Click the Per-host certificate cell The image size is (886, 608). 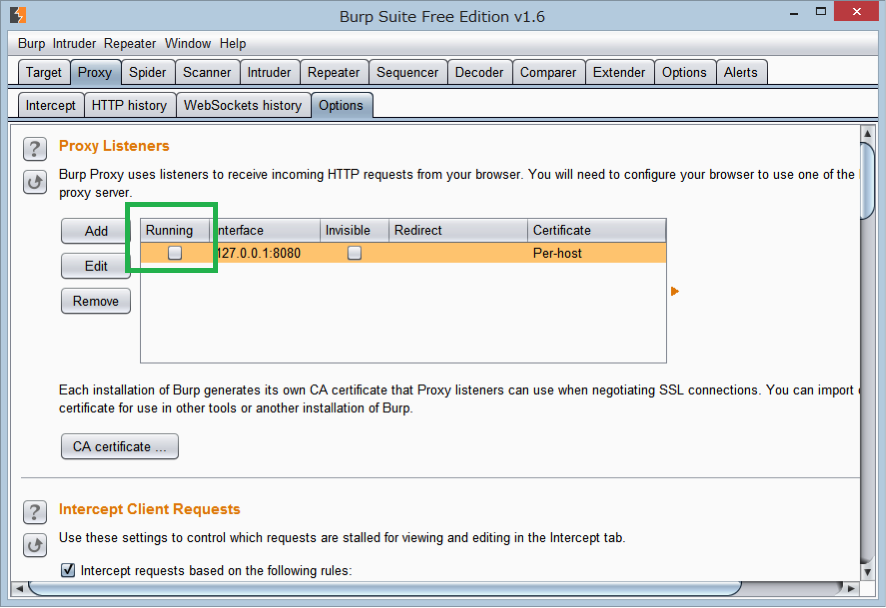pos(597,253)
